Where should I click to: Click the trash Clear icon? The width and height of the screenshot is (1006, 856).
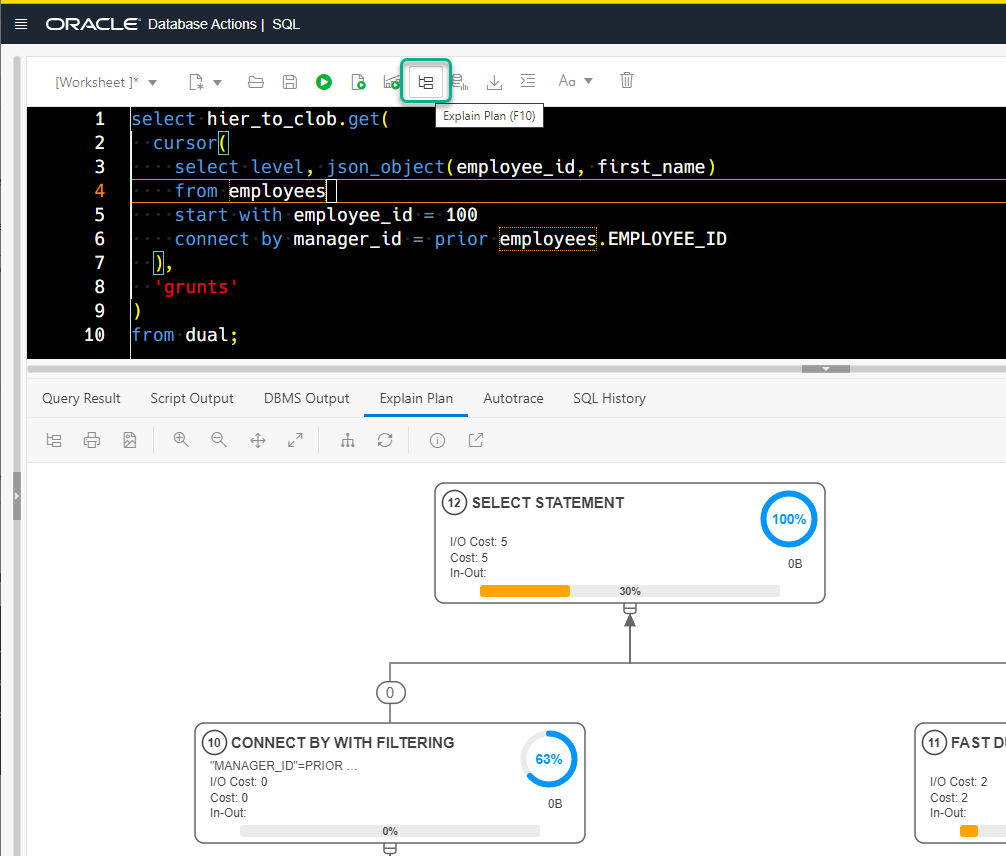pyautogui.click(x=627, y=82)
